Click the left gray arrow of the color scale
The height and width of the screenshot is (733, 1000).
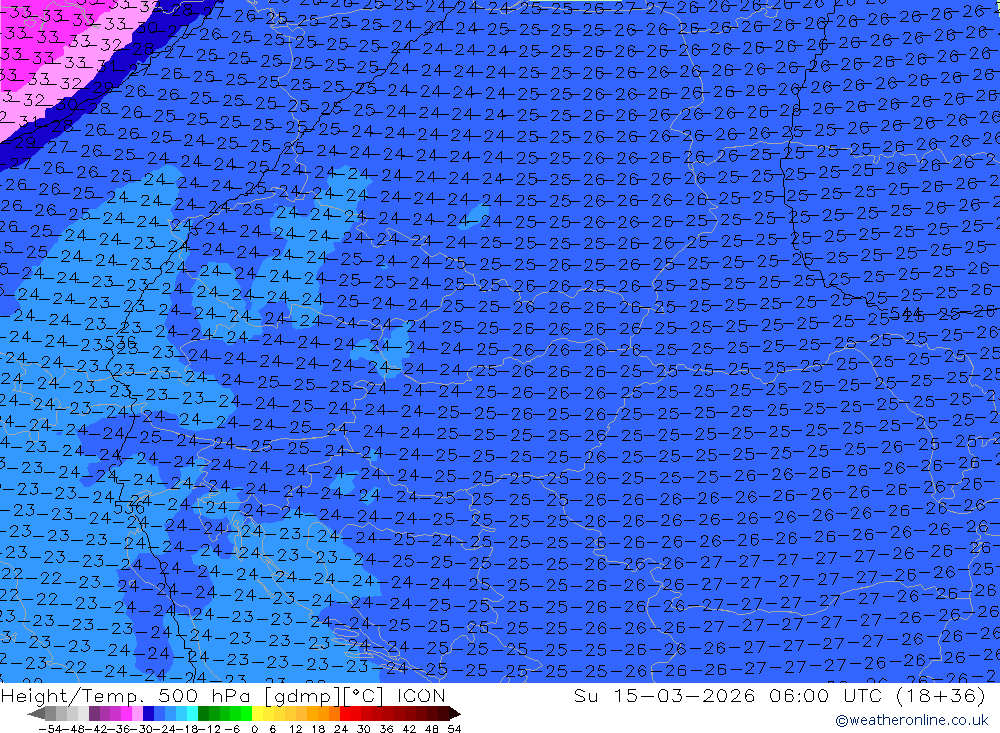(x=36, y=713)
